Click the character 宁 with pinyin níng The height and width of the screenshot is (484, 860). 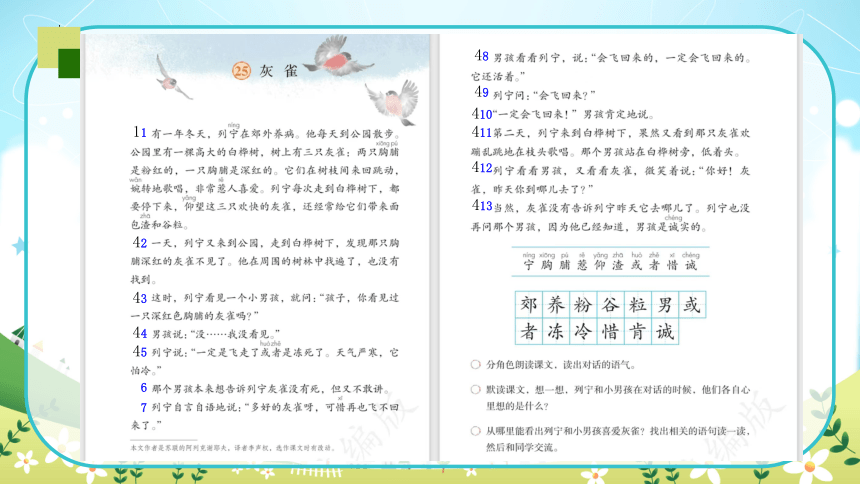pos(529,265)
